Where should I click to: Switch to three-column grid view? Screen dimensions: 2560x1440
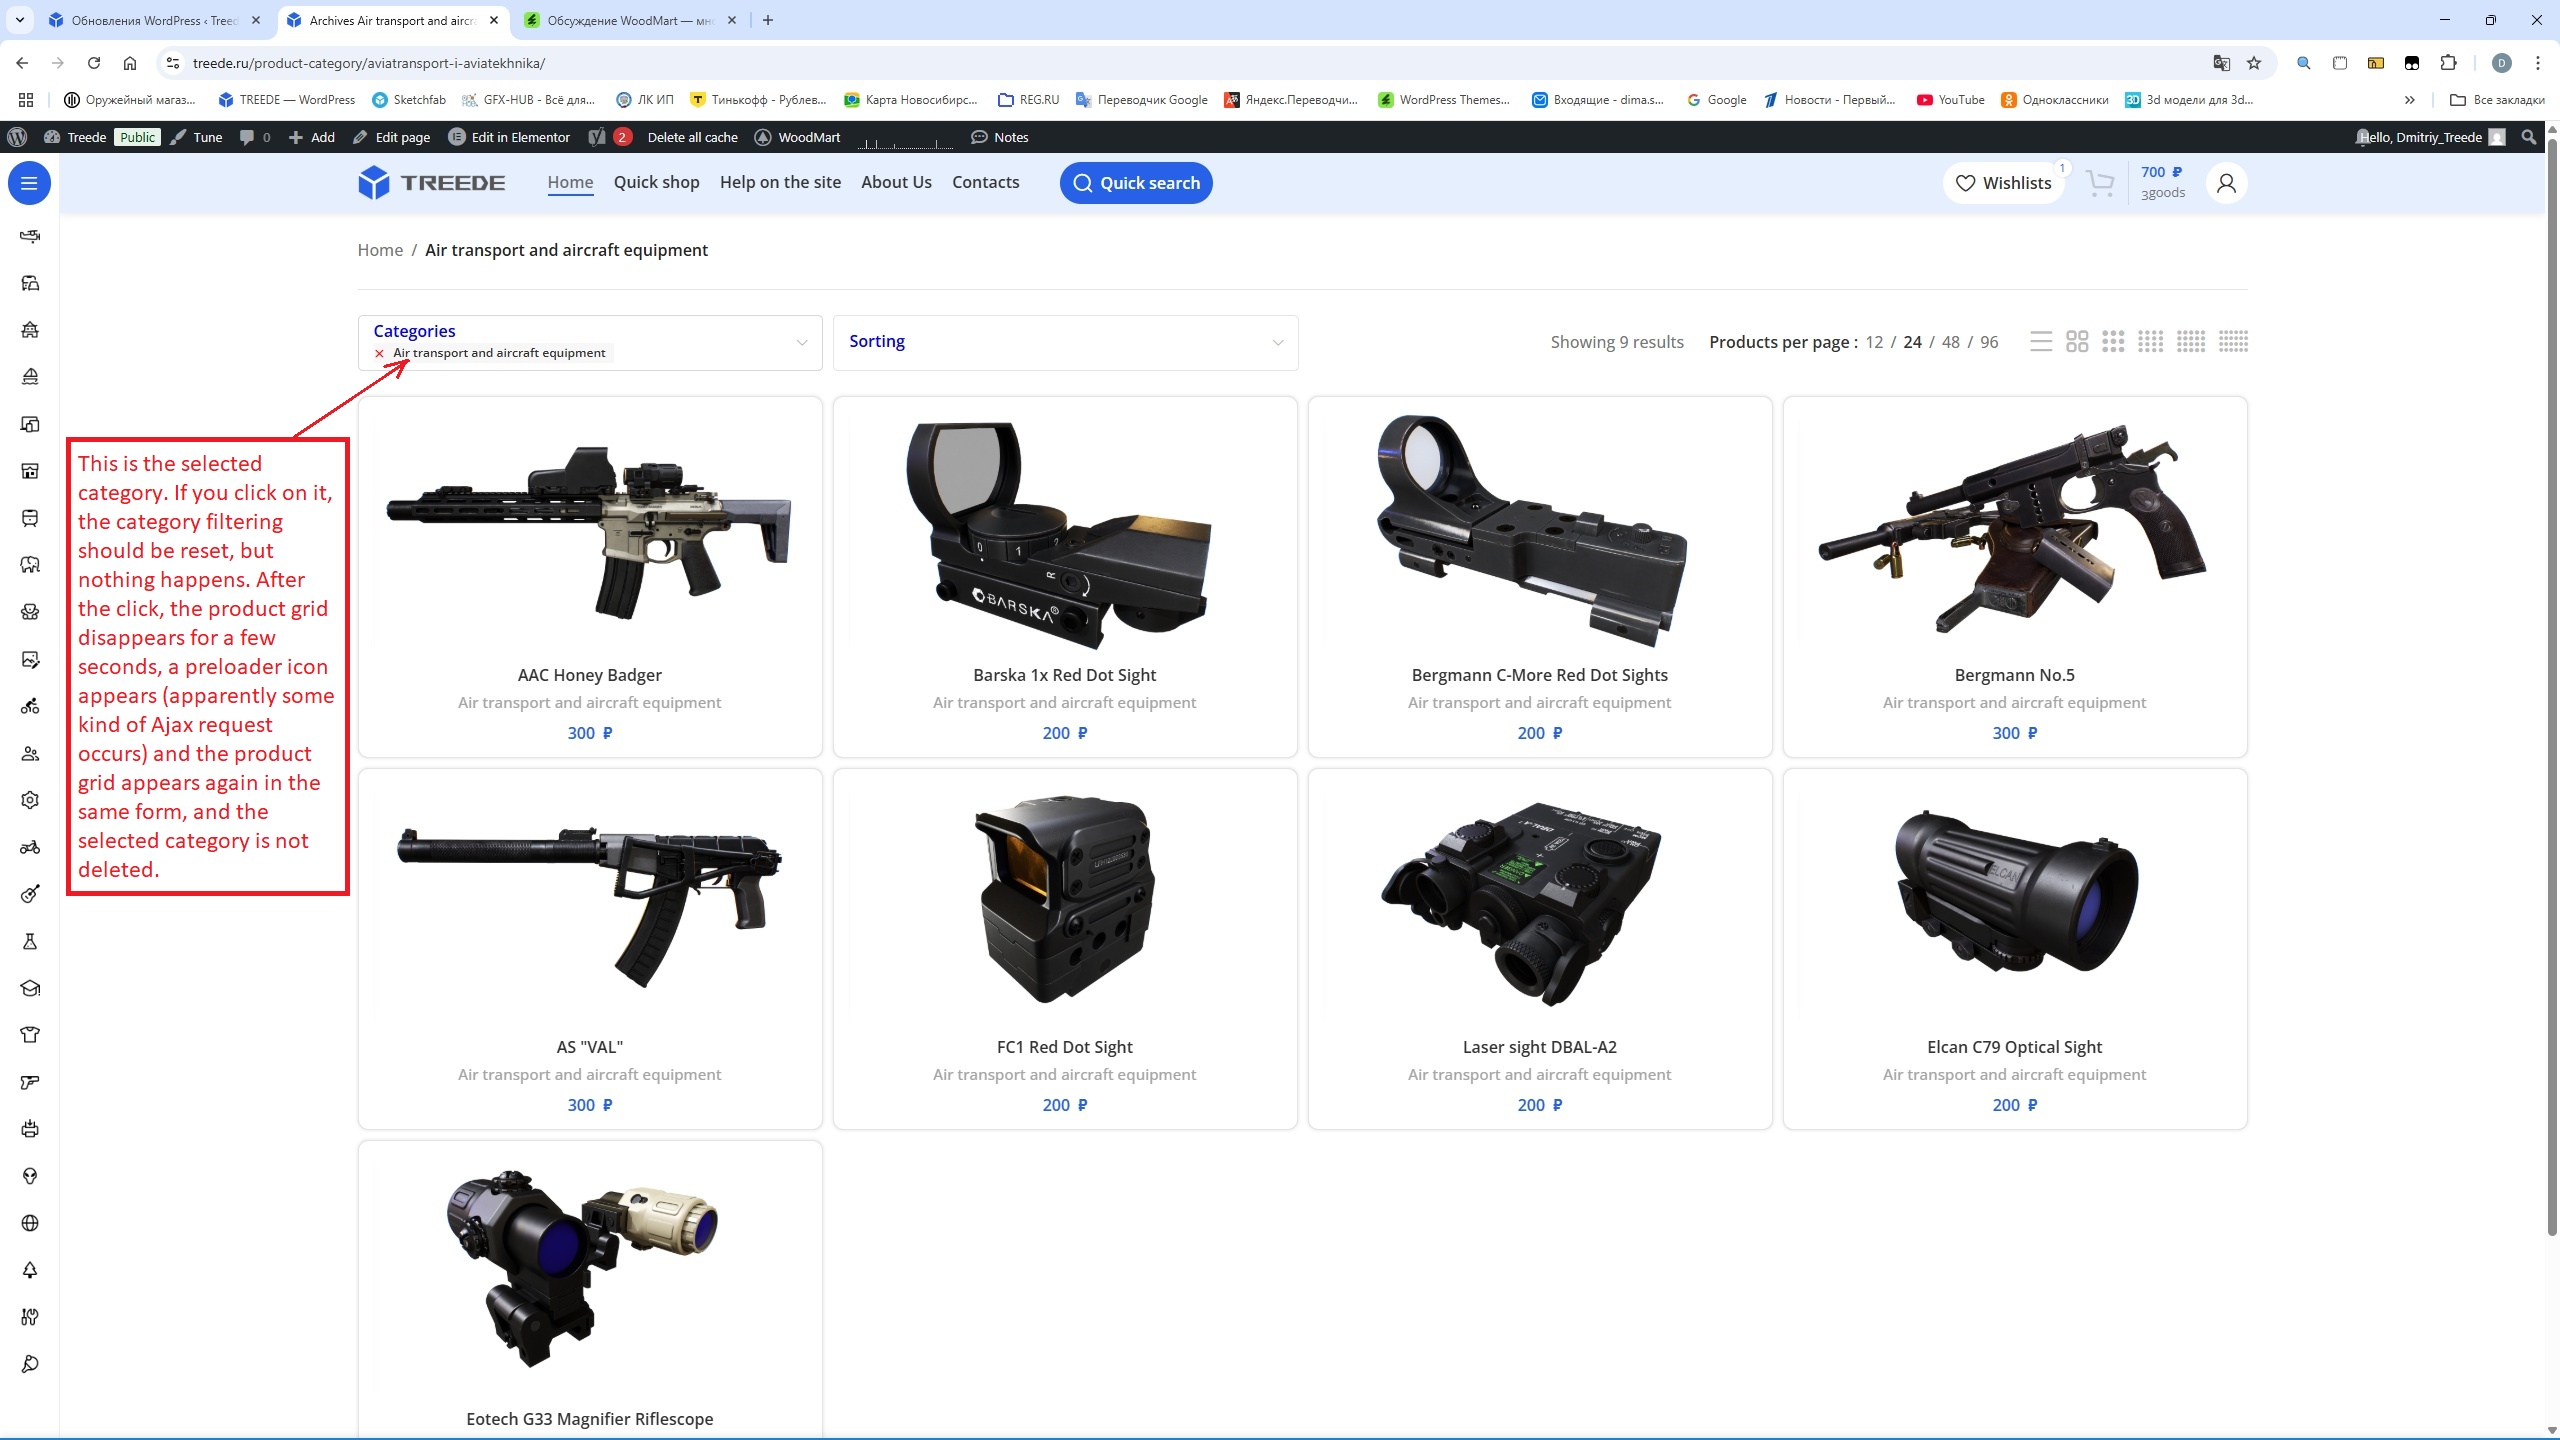click(2113, 342)
